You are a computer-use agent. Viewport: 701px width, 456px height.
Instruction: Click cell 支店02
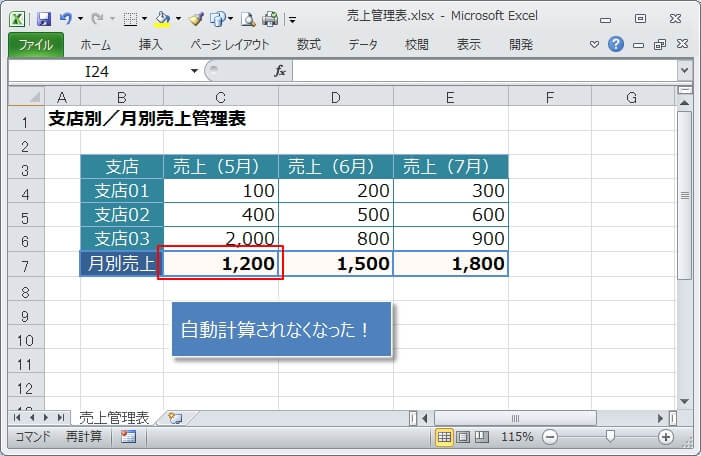122,215
